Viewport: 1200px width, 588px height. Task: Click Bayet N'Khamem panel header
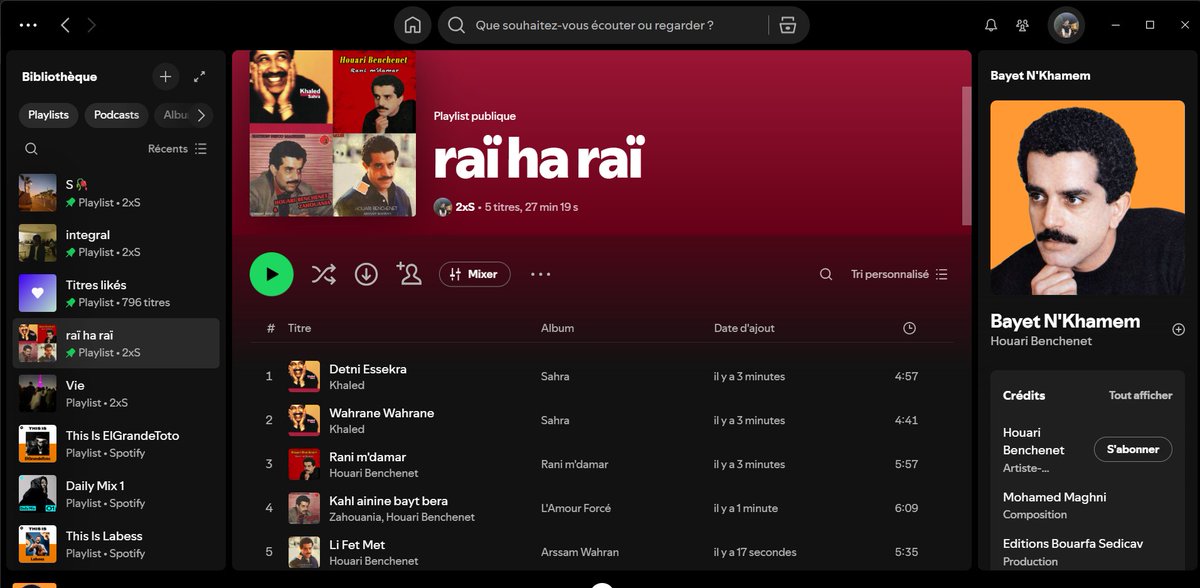click(1040, 76)
